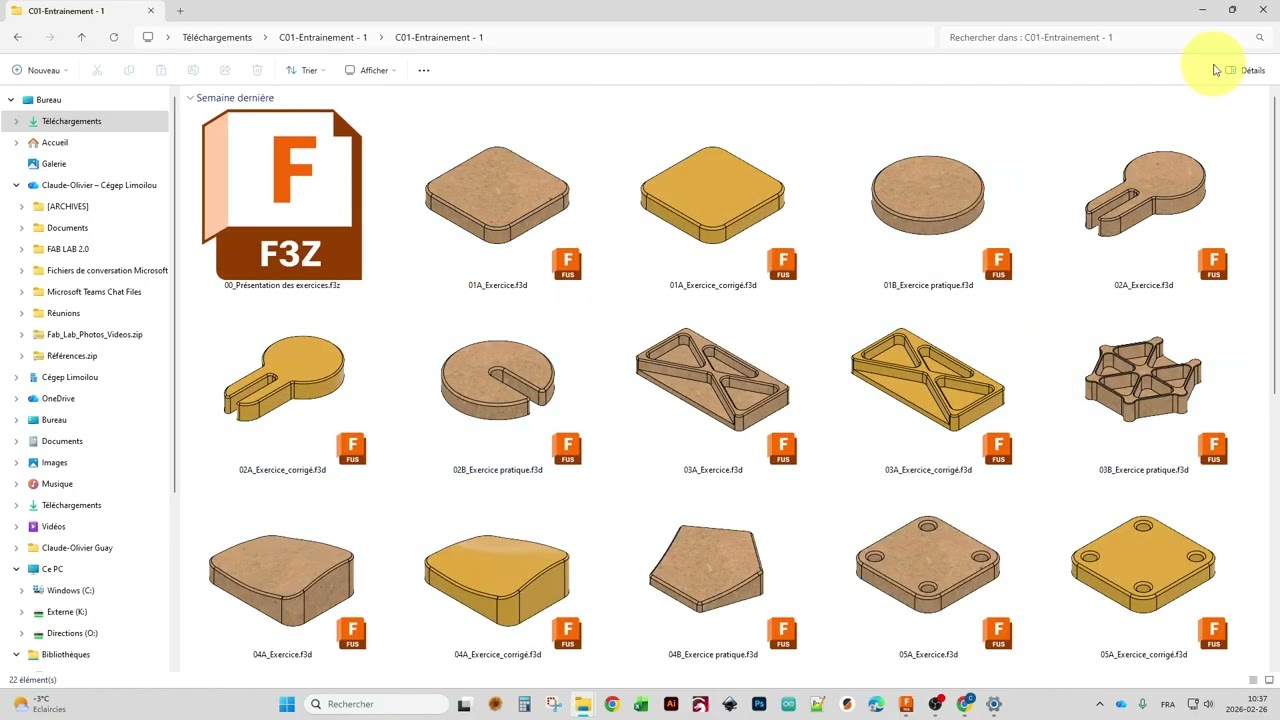Click first C01-Entrainement - 1 breadcrumb
The height and width of the screenshot is (720, 1280).
point(323,37)
